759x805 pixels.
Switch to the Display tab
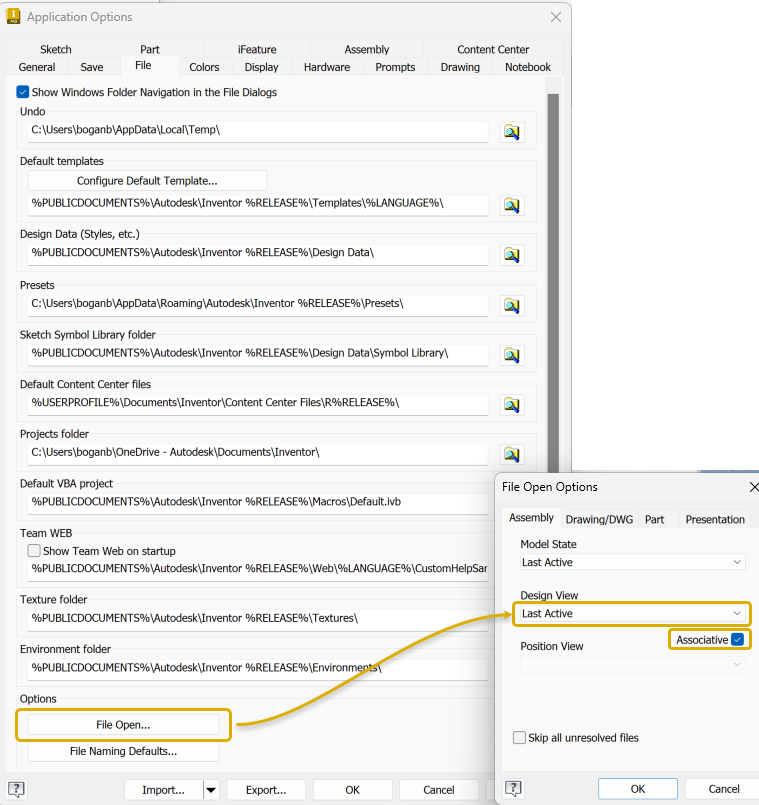pos(261,67)
